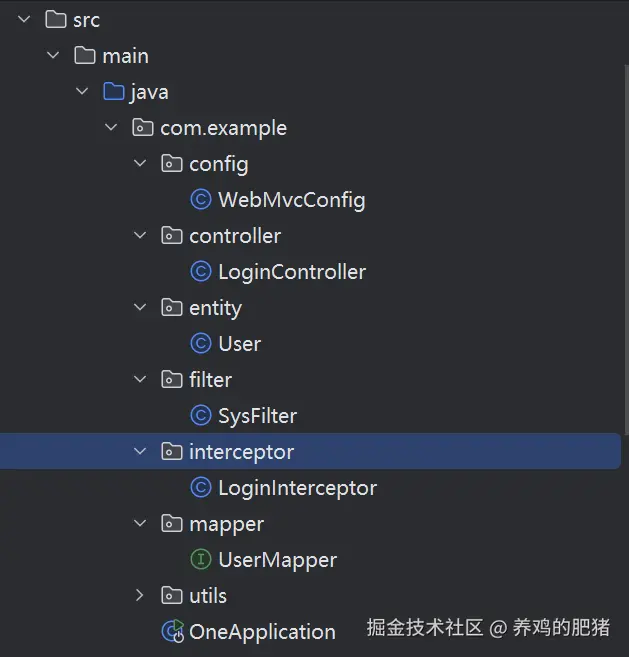The width and height of the screenshot is (629, 657).
Task: Select the UserMapper file
Action: 277,560
